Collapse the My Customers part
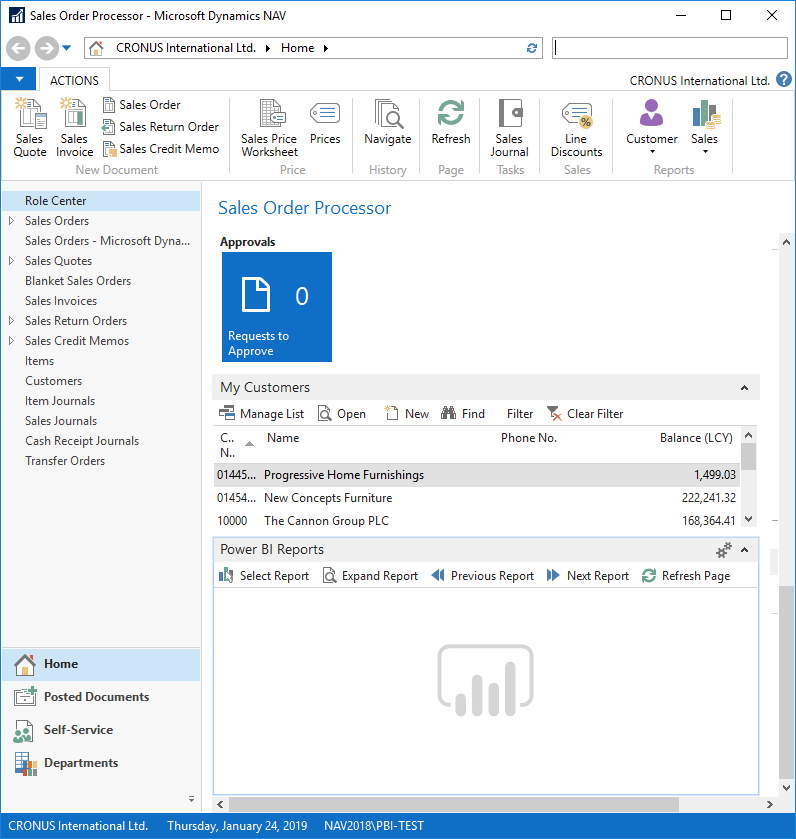This screenshot has height=839, width=796. (x=744, y=388)
